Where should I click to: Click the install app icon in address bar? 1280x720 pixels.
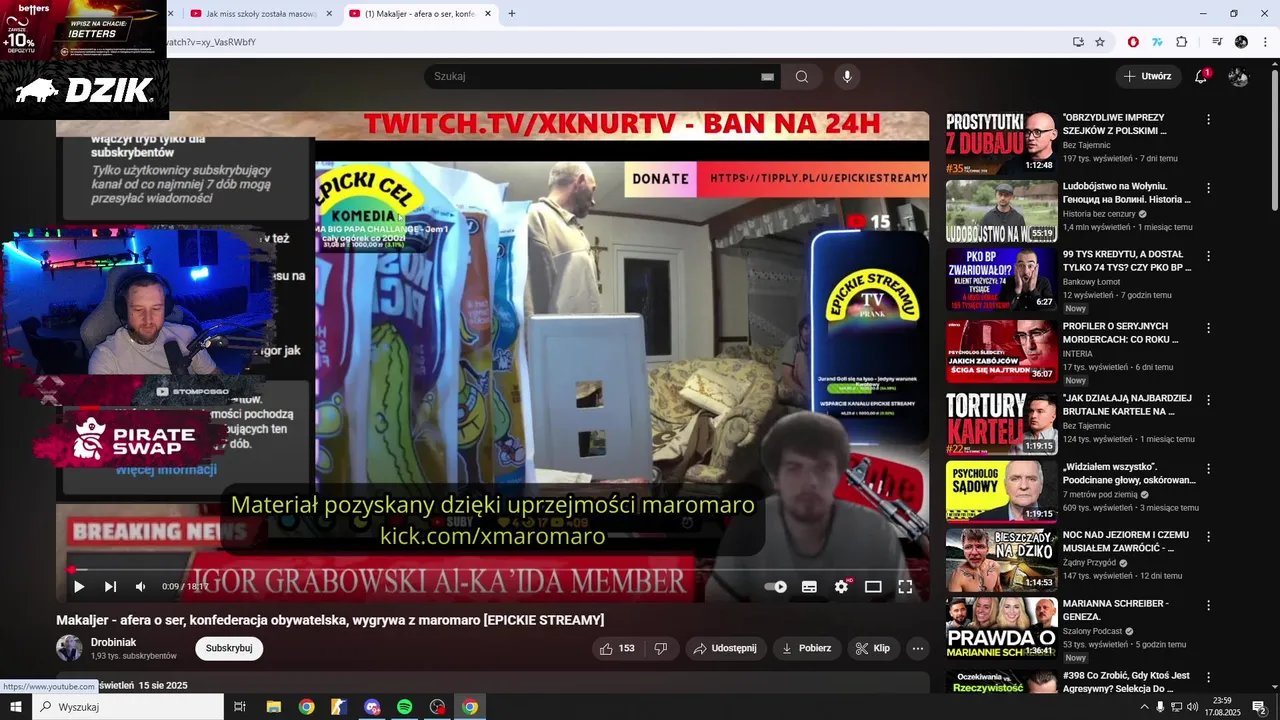[x=1078, y=42]
